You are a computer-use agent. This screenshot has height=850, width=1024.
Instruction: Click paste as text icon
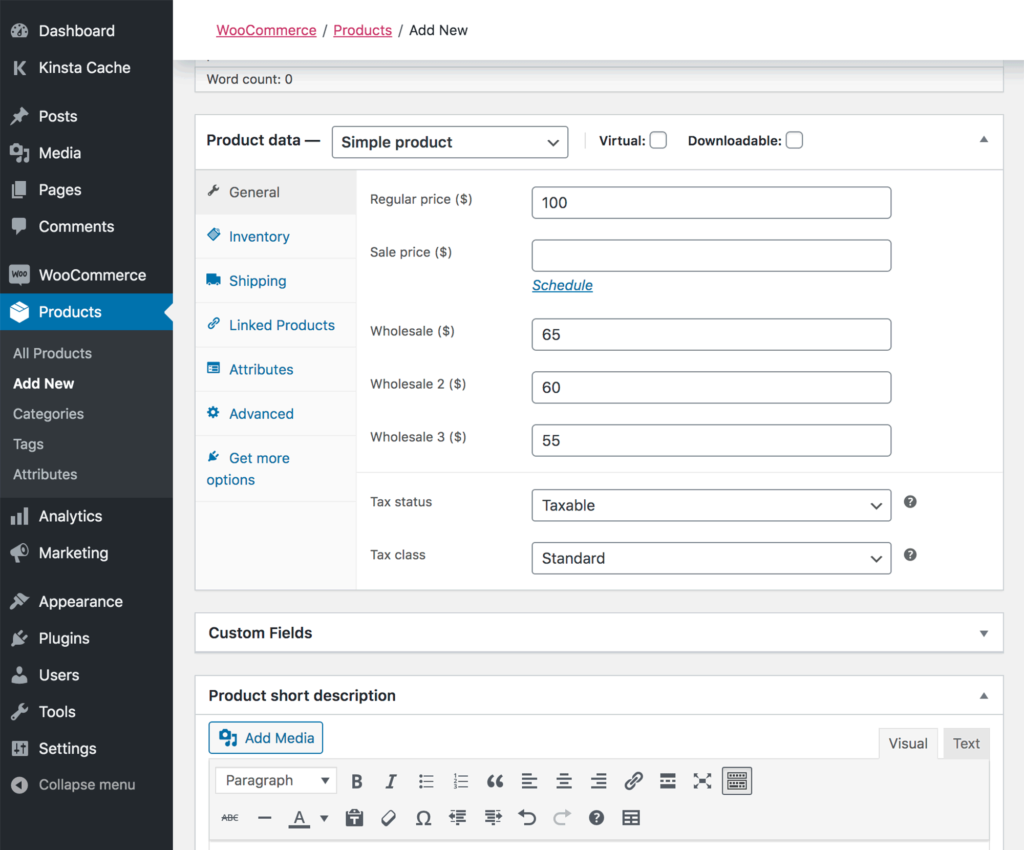pos(354,817)
